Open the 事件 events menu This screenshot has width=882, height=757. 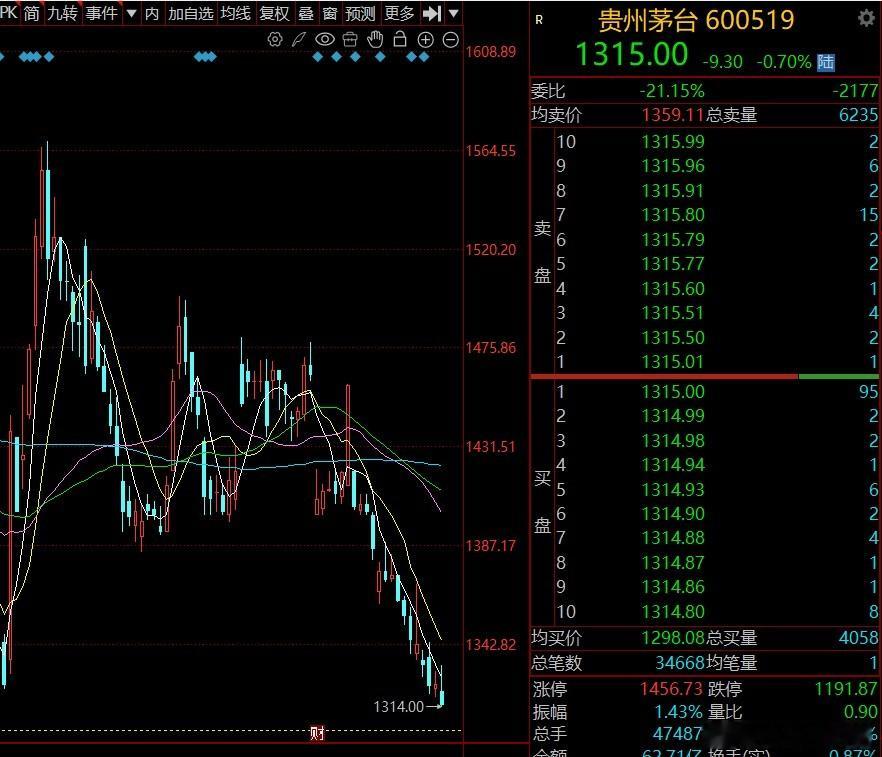point(101,13)
